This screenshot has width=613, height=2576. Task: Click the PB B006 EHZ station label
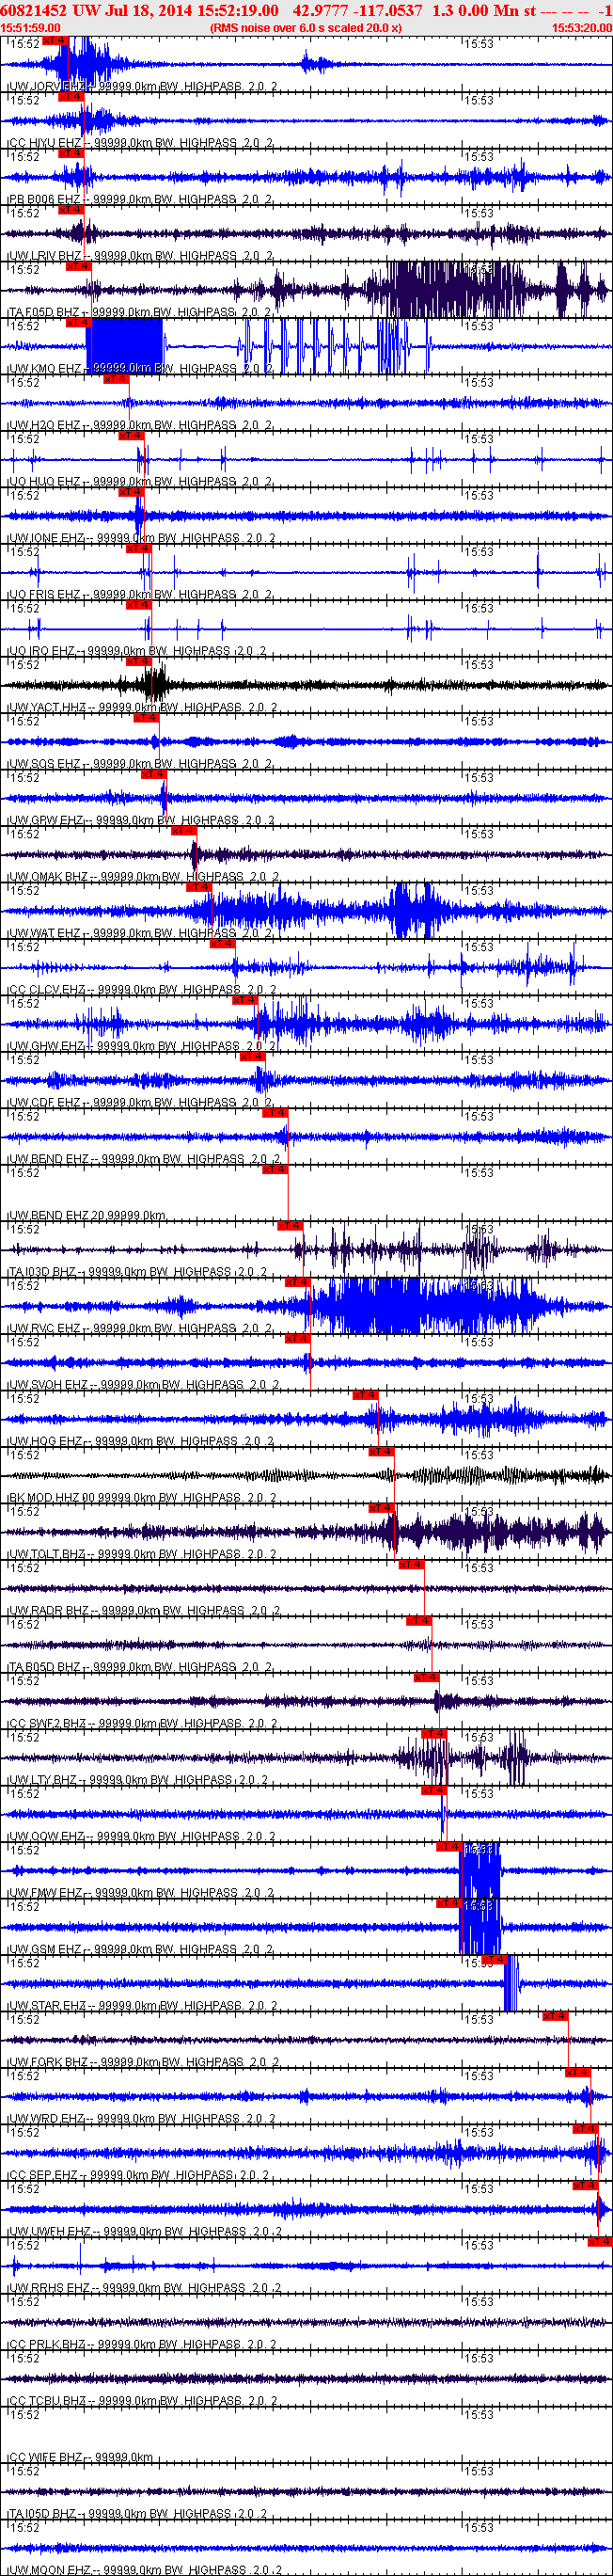tap(140, 200)
